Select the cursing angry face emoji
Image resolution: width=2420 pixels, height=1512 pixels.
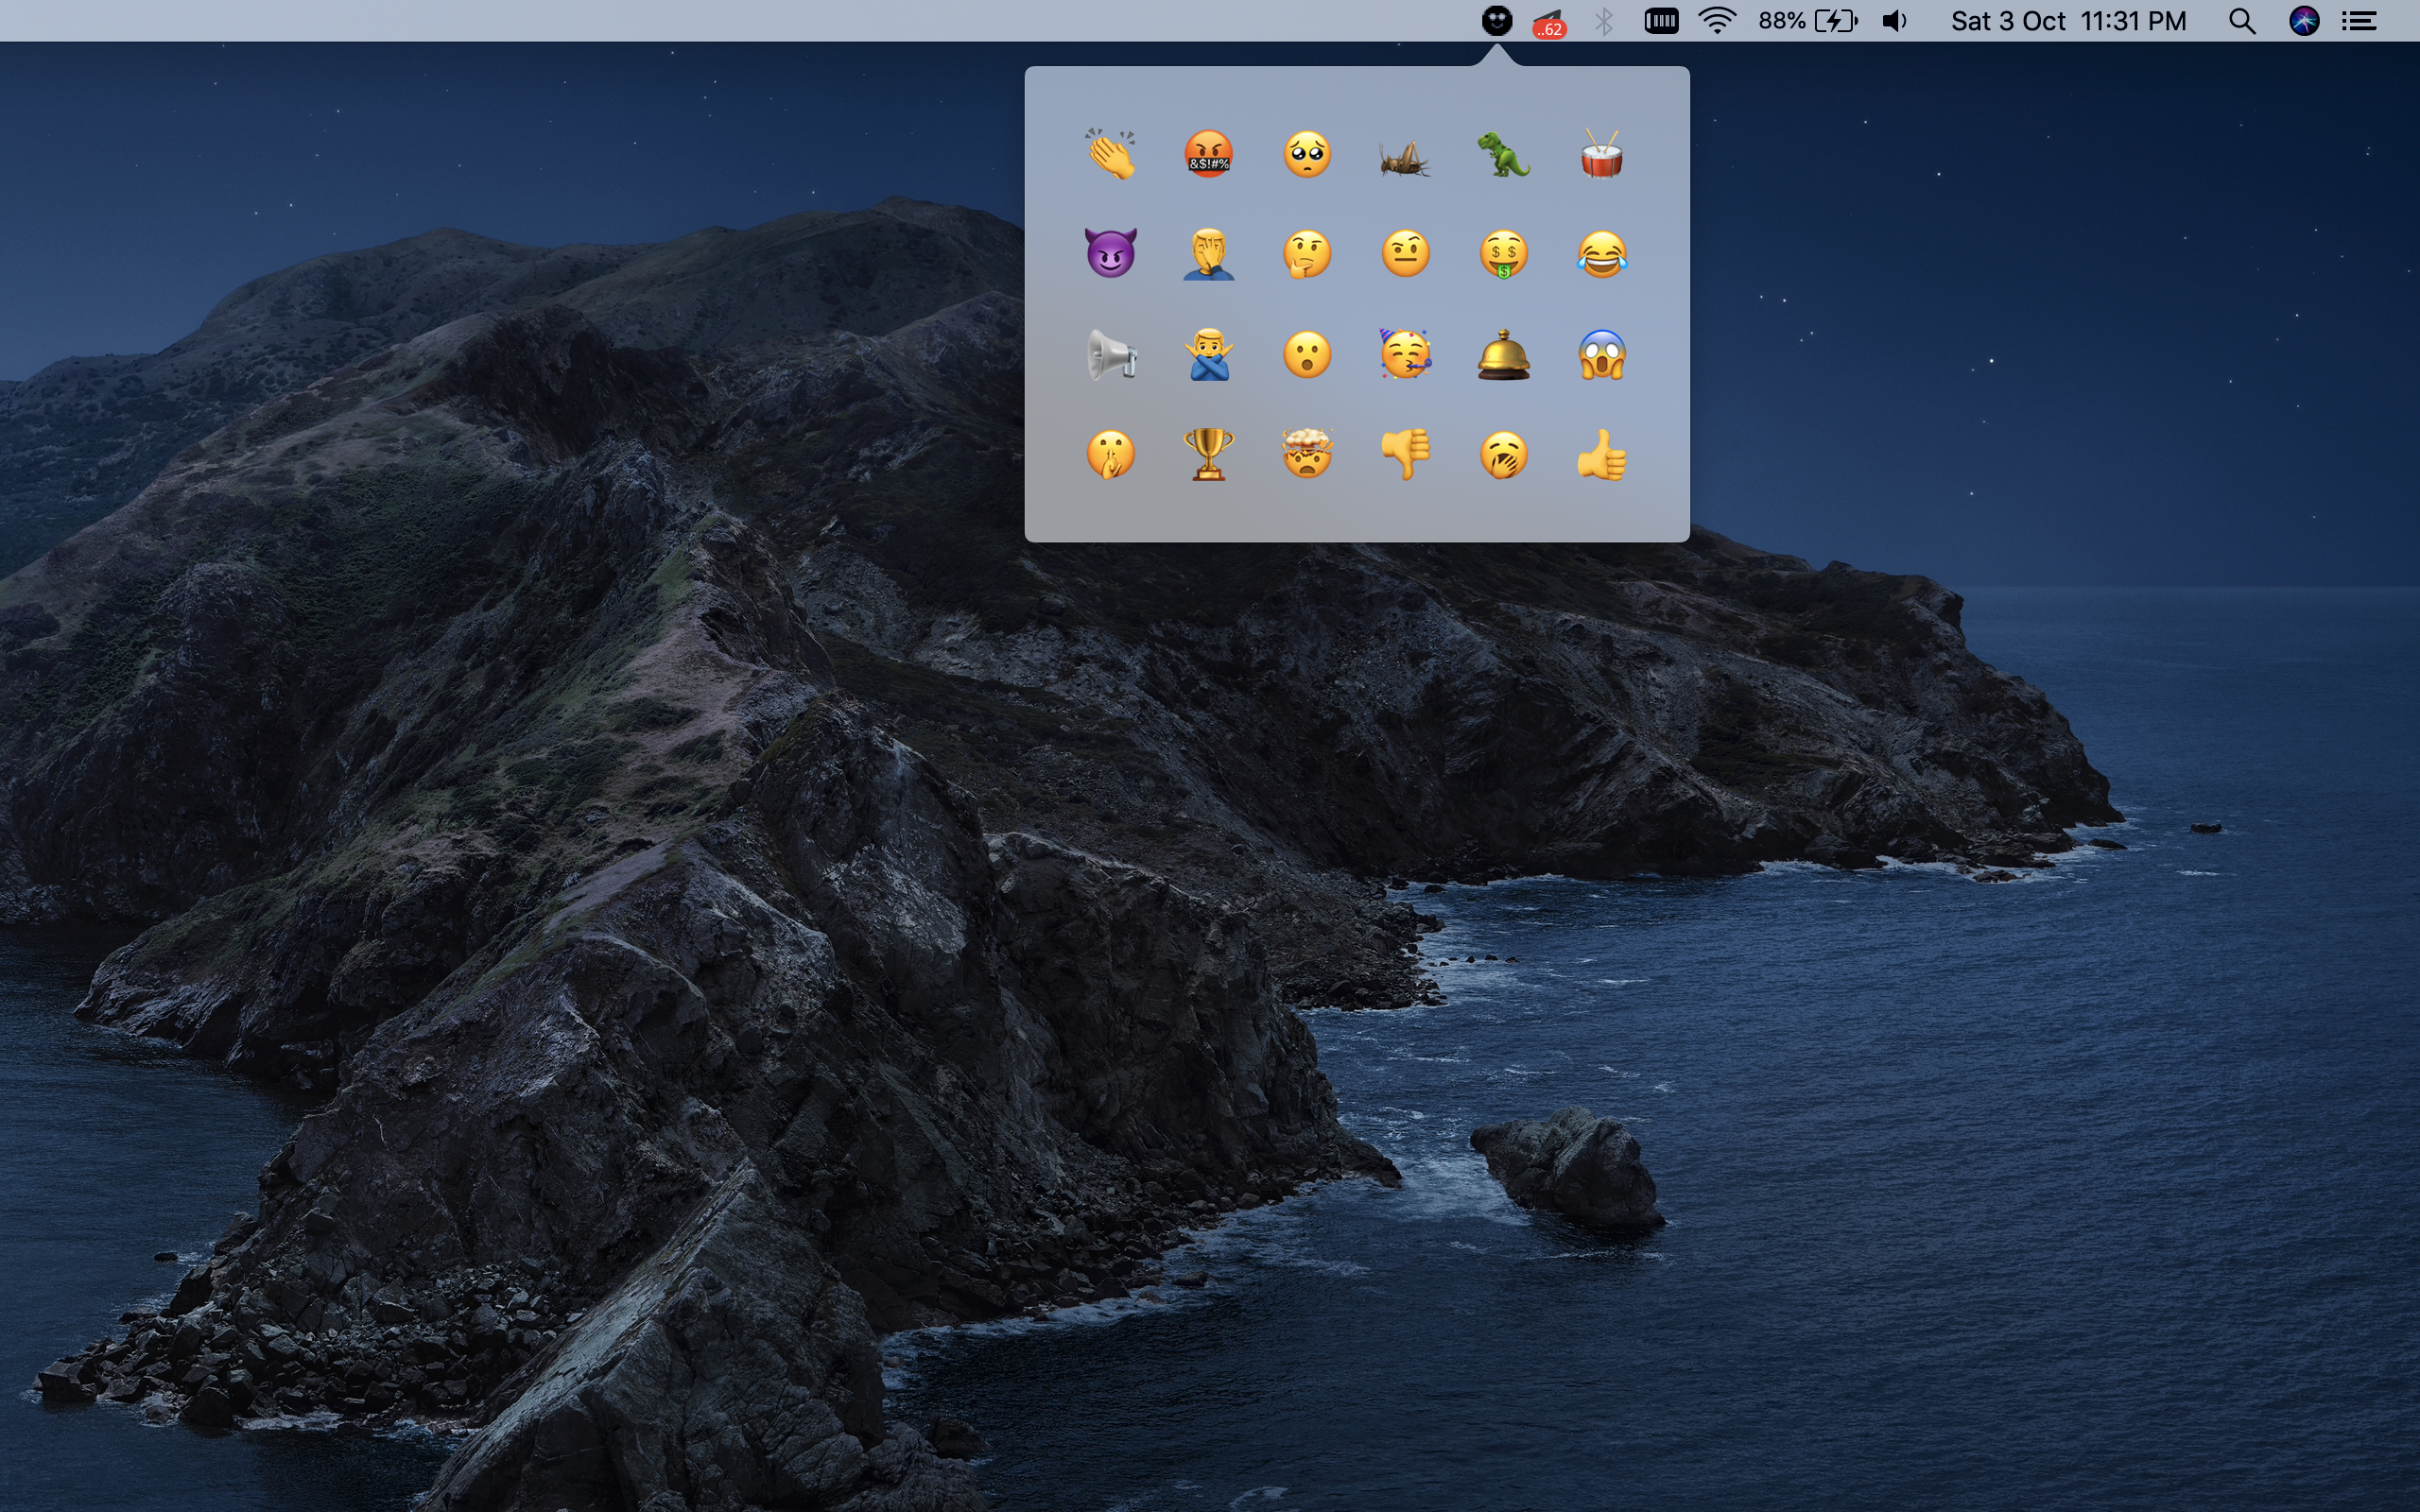tap(1208, 155)
